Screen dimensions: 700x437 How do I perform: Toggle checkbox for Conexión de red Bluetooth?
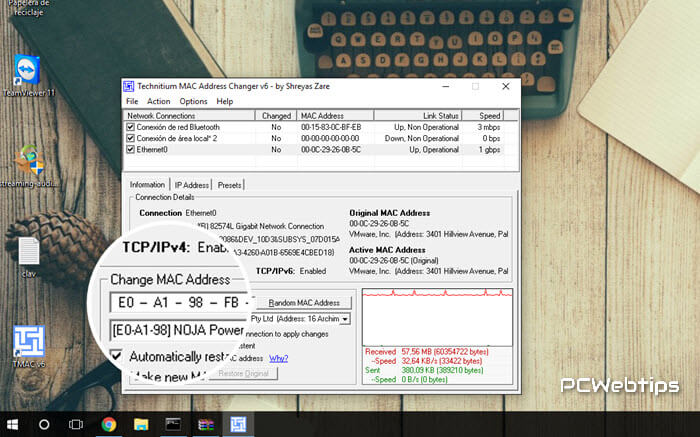coord(130,127)
